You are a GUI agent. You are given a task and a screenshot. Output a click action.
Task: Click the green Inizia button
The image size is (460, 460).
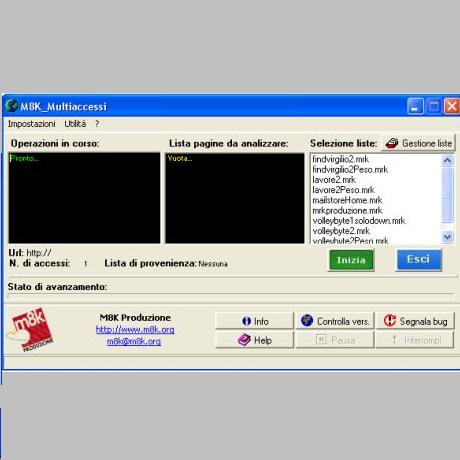click(x=351, y=260)
